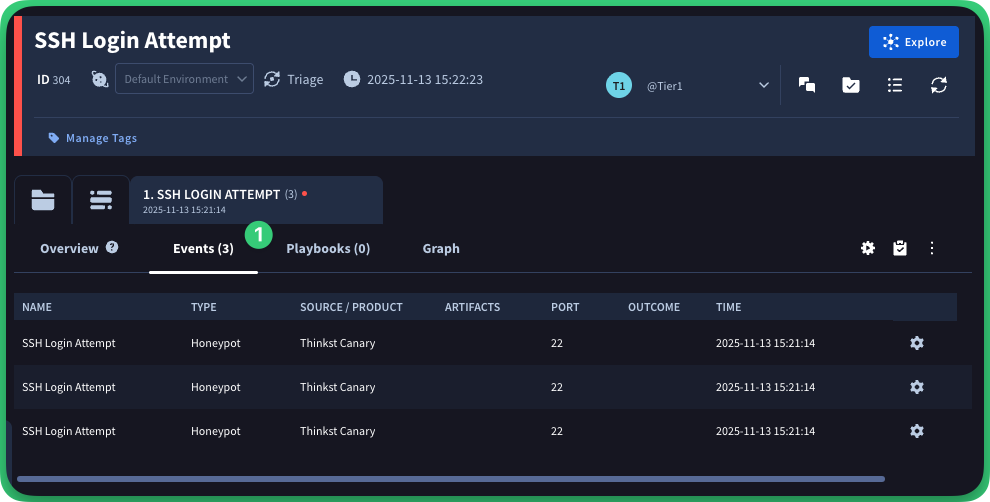
Task: Open events settings gear above table
Action: point(868,248)
